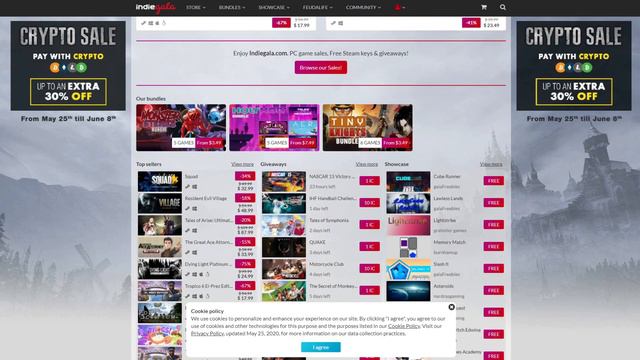Click the Steam icon under Tropico 6
The width and height of the screenshot is (640, 360).
[x=188, y=296]
